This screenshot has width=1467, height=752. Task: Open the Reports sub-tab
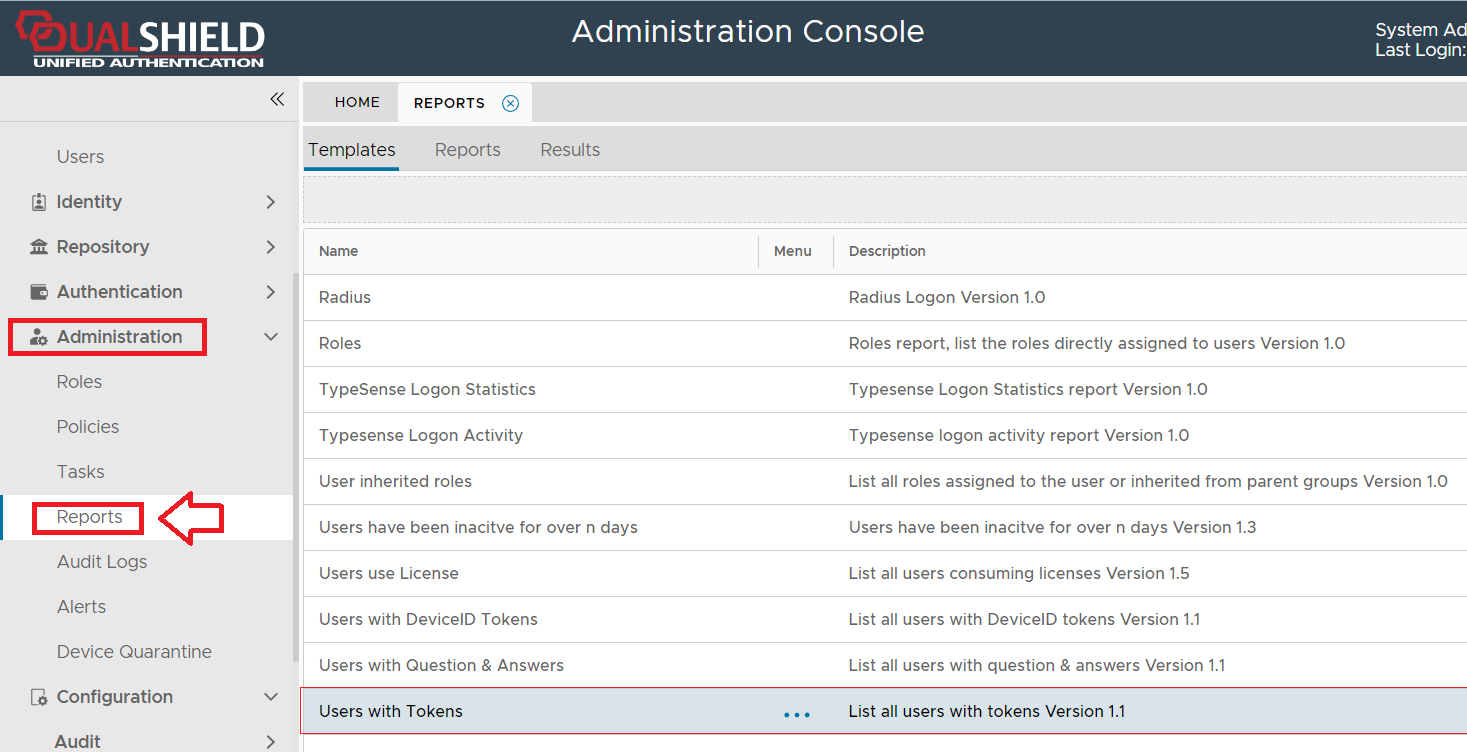pos(467,150)
